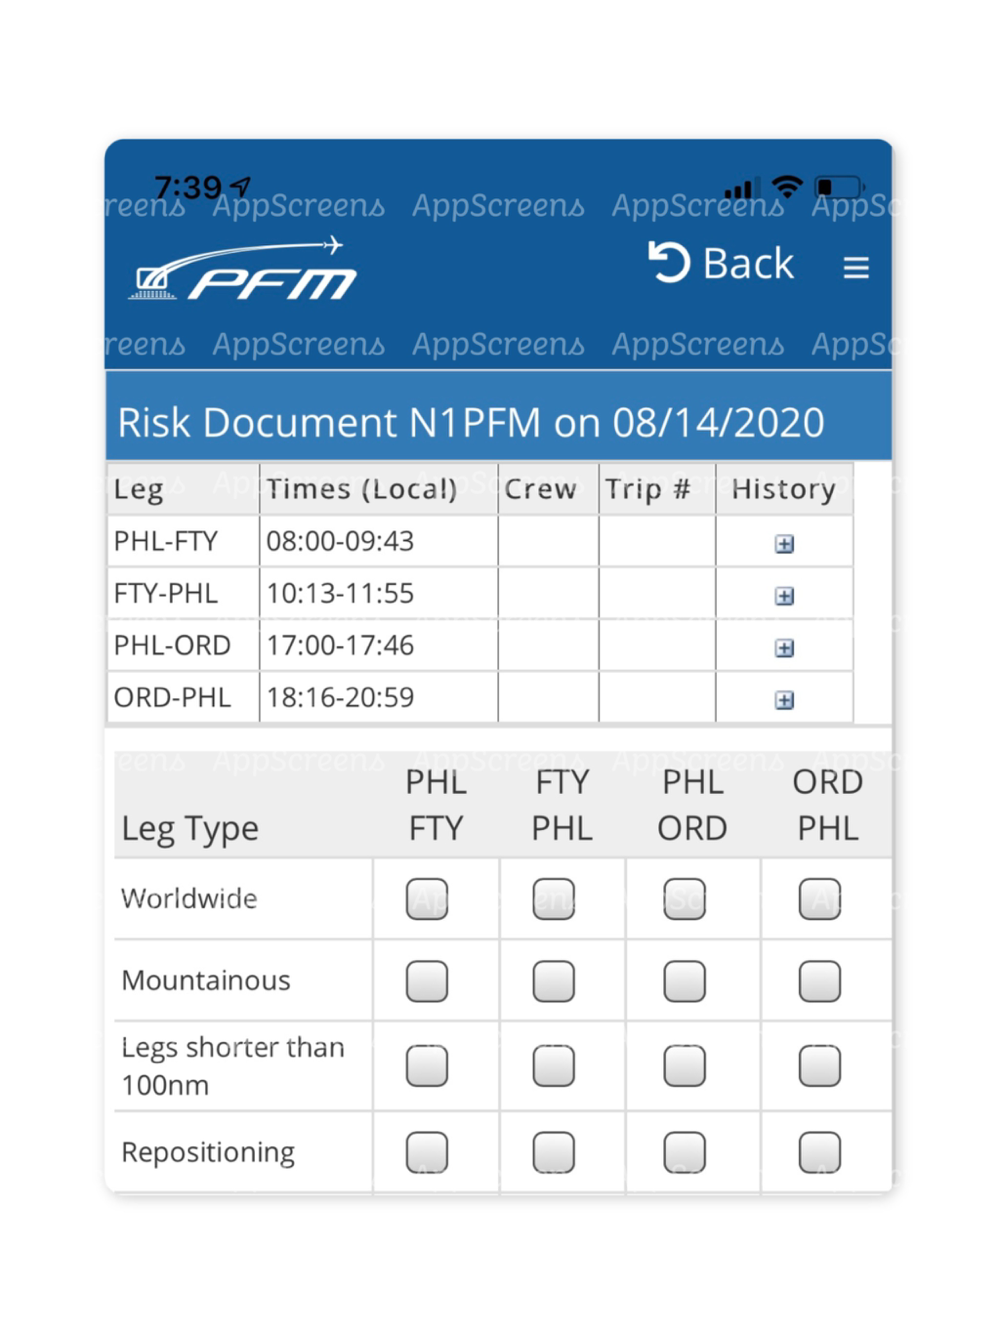Check Legs shorter than 100nm for PHL FTY

point(427,1066)
